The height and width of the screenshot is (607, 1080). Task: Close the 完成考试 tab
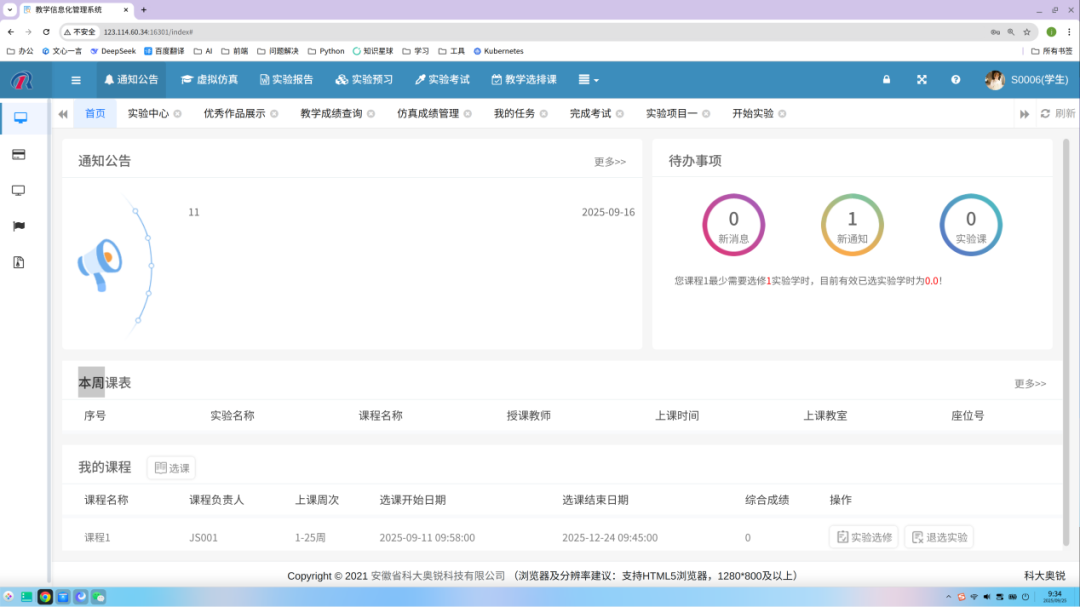pyautogui.click(x=620, y=114)
